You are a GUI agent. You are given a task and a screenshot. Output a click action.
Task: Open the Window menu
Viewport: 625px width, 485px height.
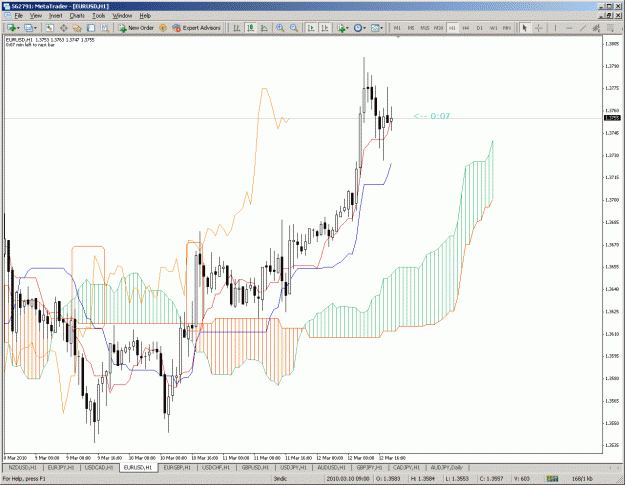[122, 16]
